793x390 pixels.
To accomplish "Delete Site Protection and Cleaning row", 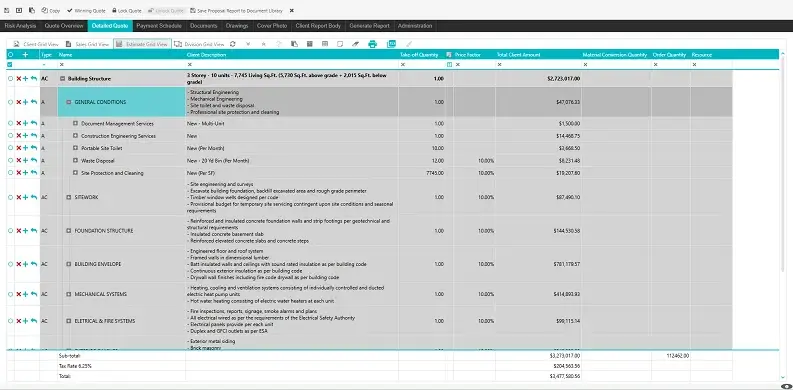I will tap(19, 173).
